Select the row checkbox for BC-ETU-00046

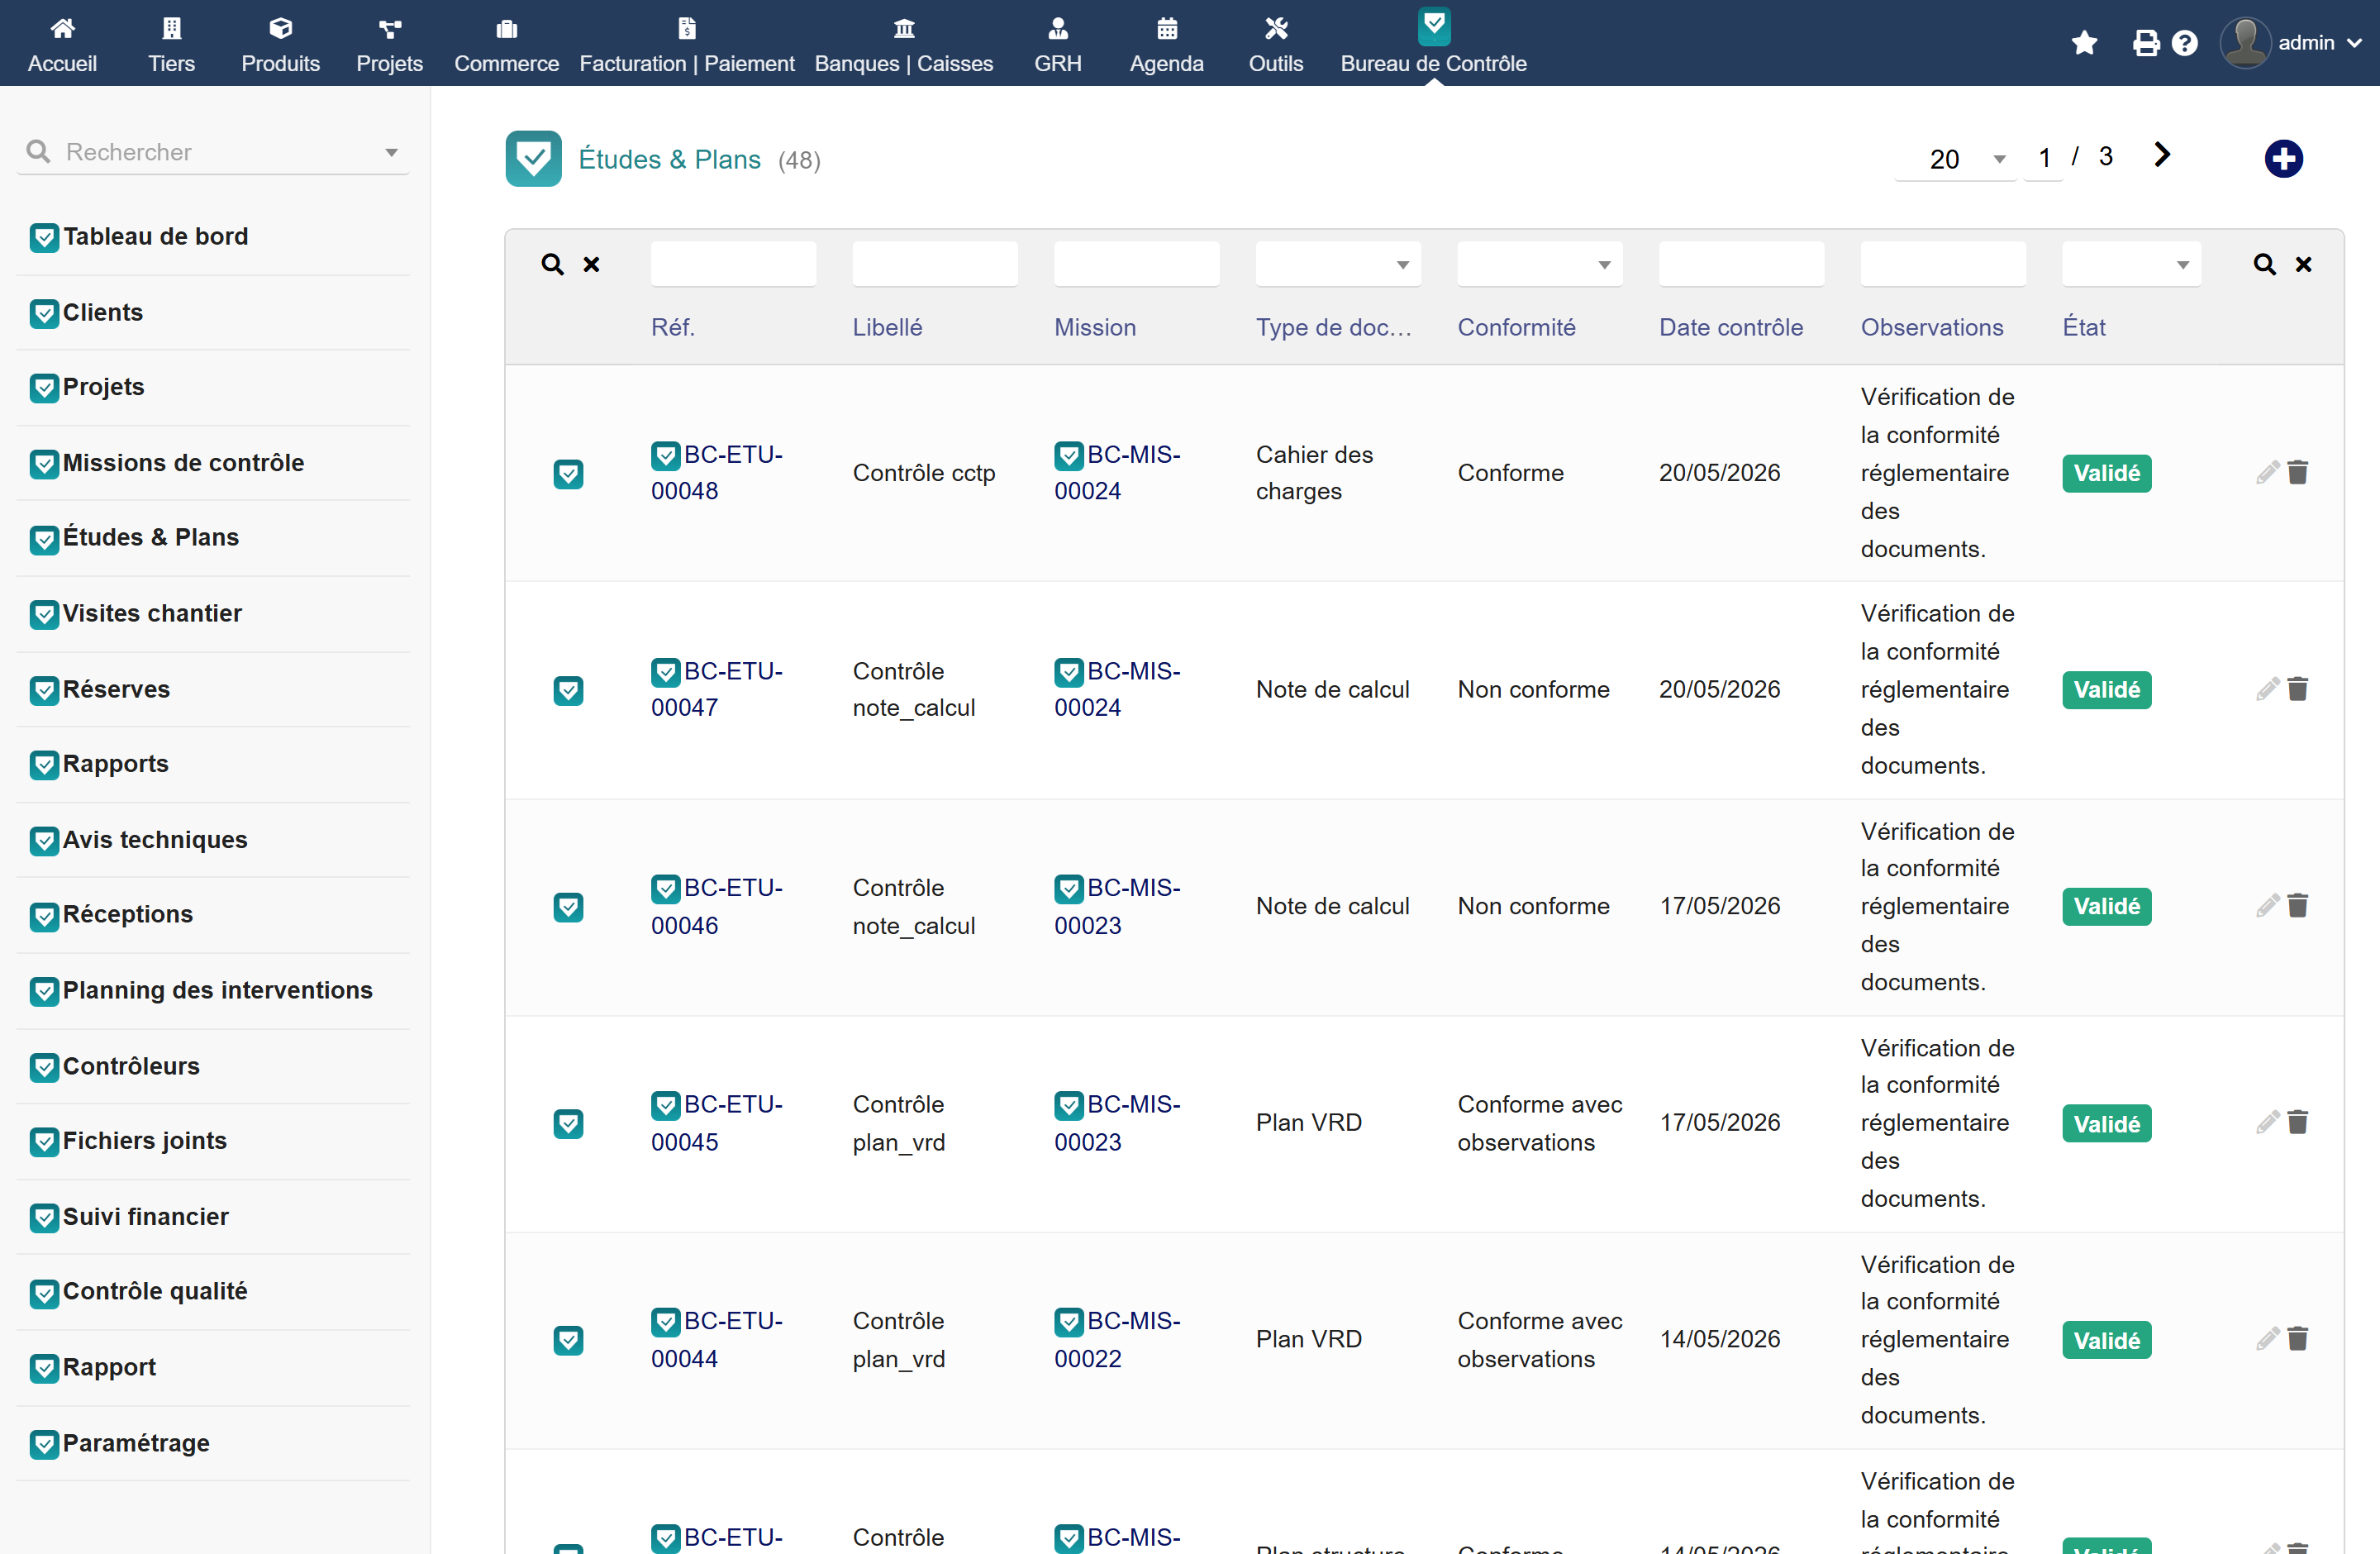click(x=569, y=907)
